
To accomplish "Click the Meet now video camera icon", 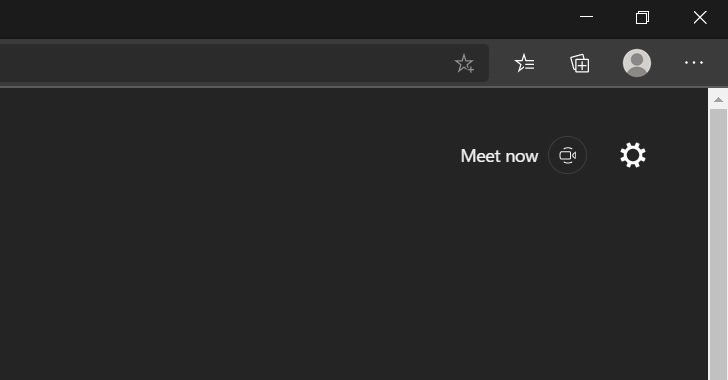I will [567, 155].
